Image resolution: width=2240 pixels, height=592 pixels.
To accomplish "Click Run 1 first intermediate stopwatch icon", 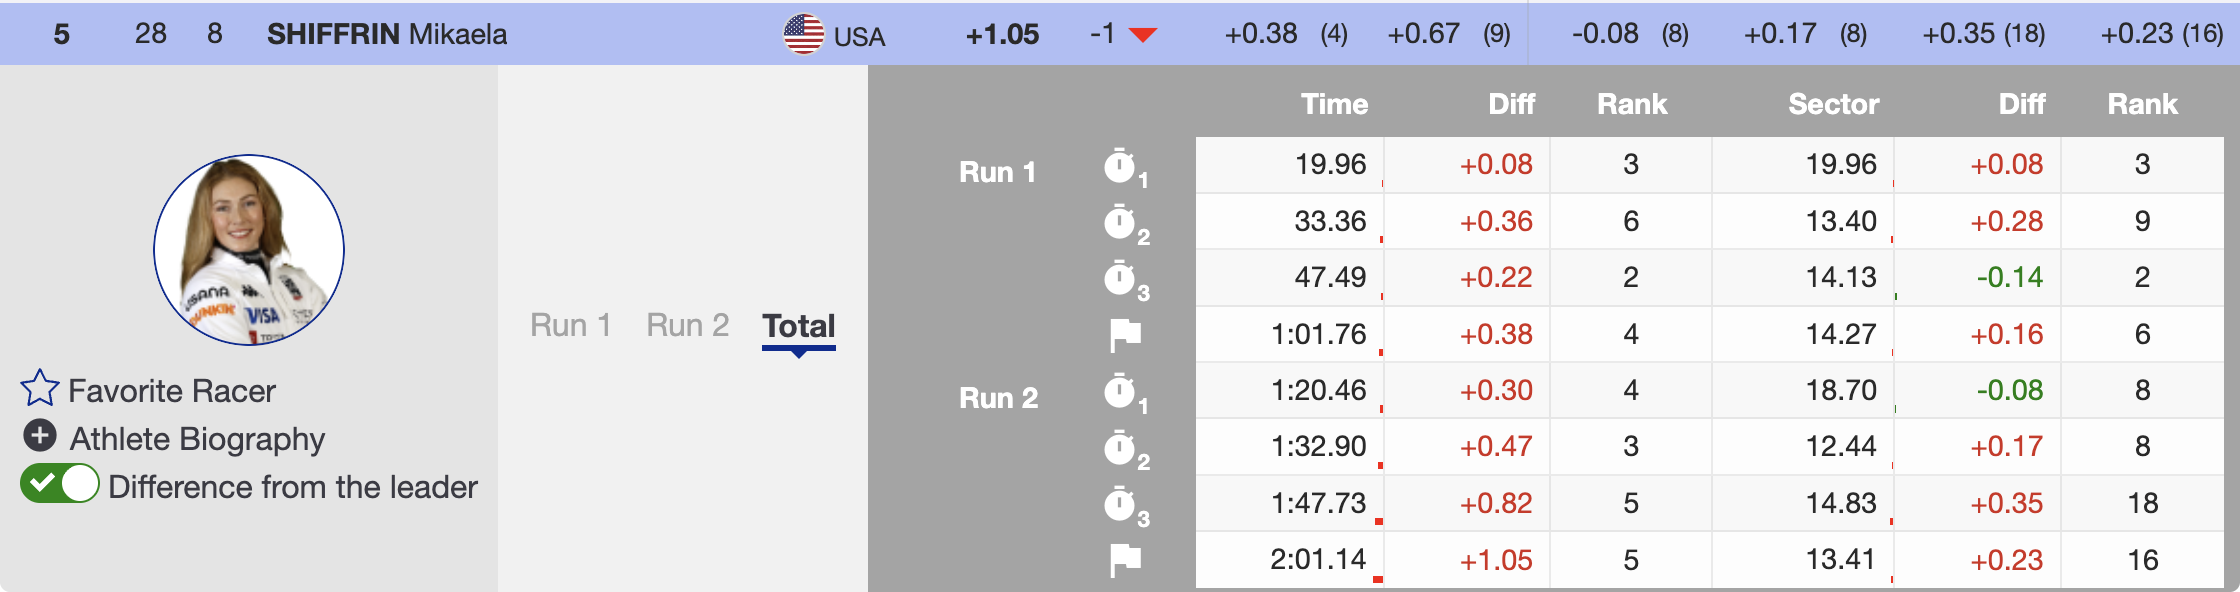I will [x=1120, y=166].
